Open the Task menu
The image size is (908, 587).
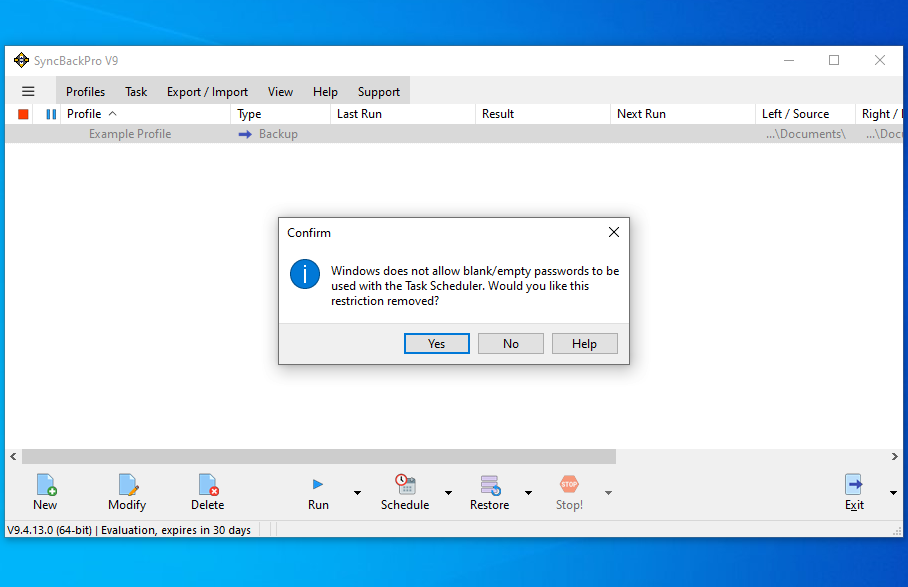point(136,91)
